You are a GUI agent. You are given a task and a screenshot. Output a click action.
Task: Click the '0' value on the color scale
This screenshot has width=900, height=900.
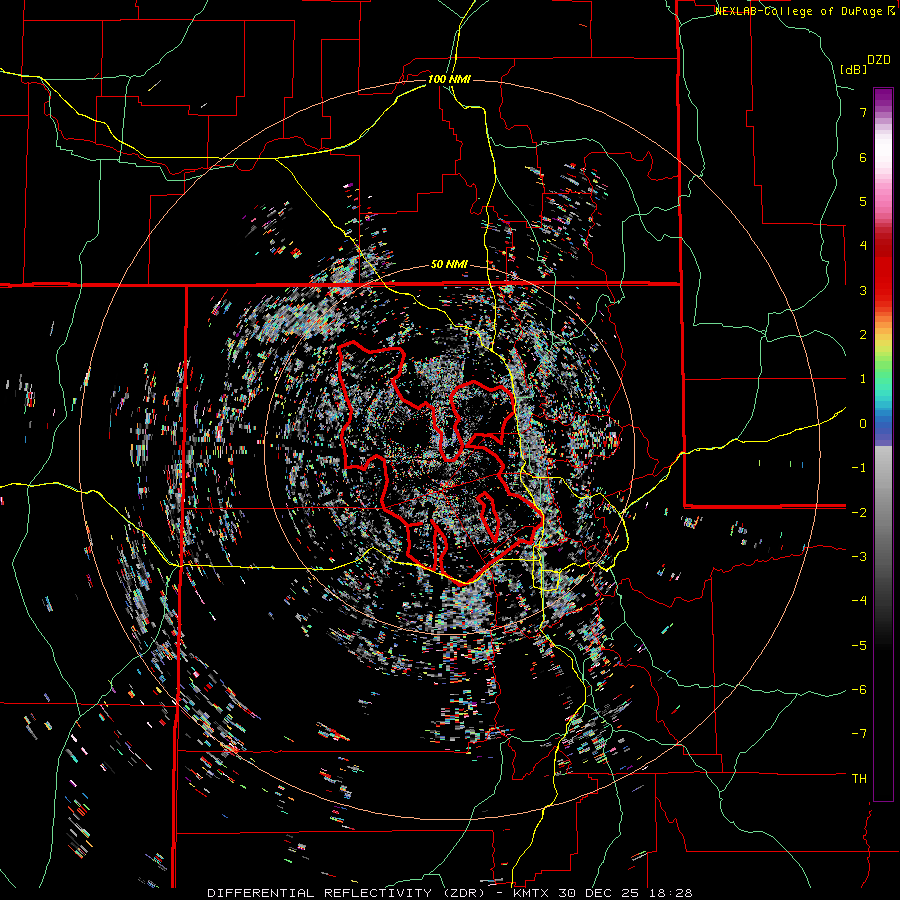863,424
